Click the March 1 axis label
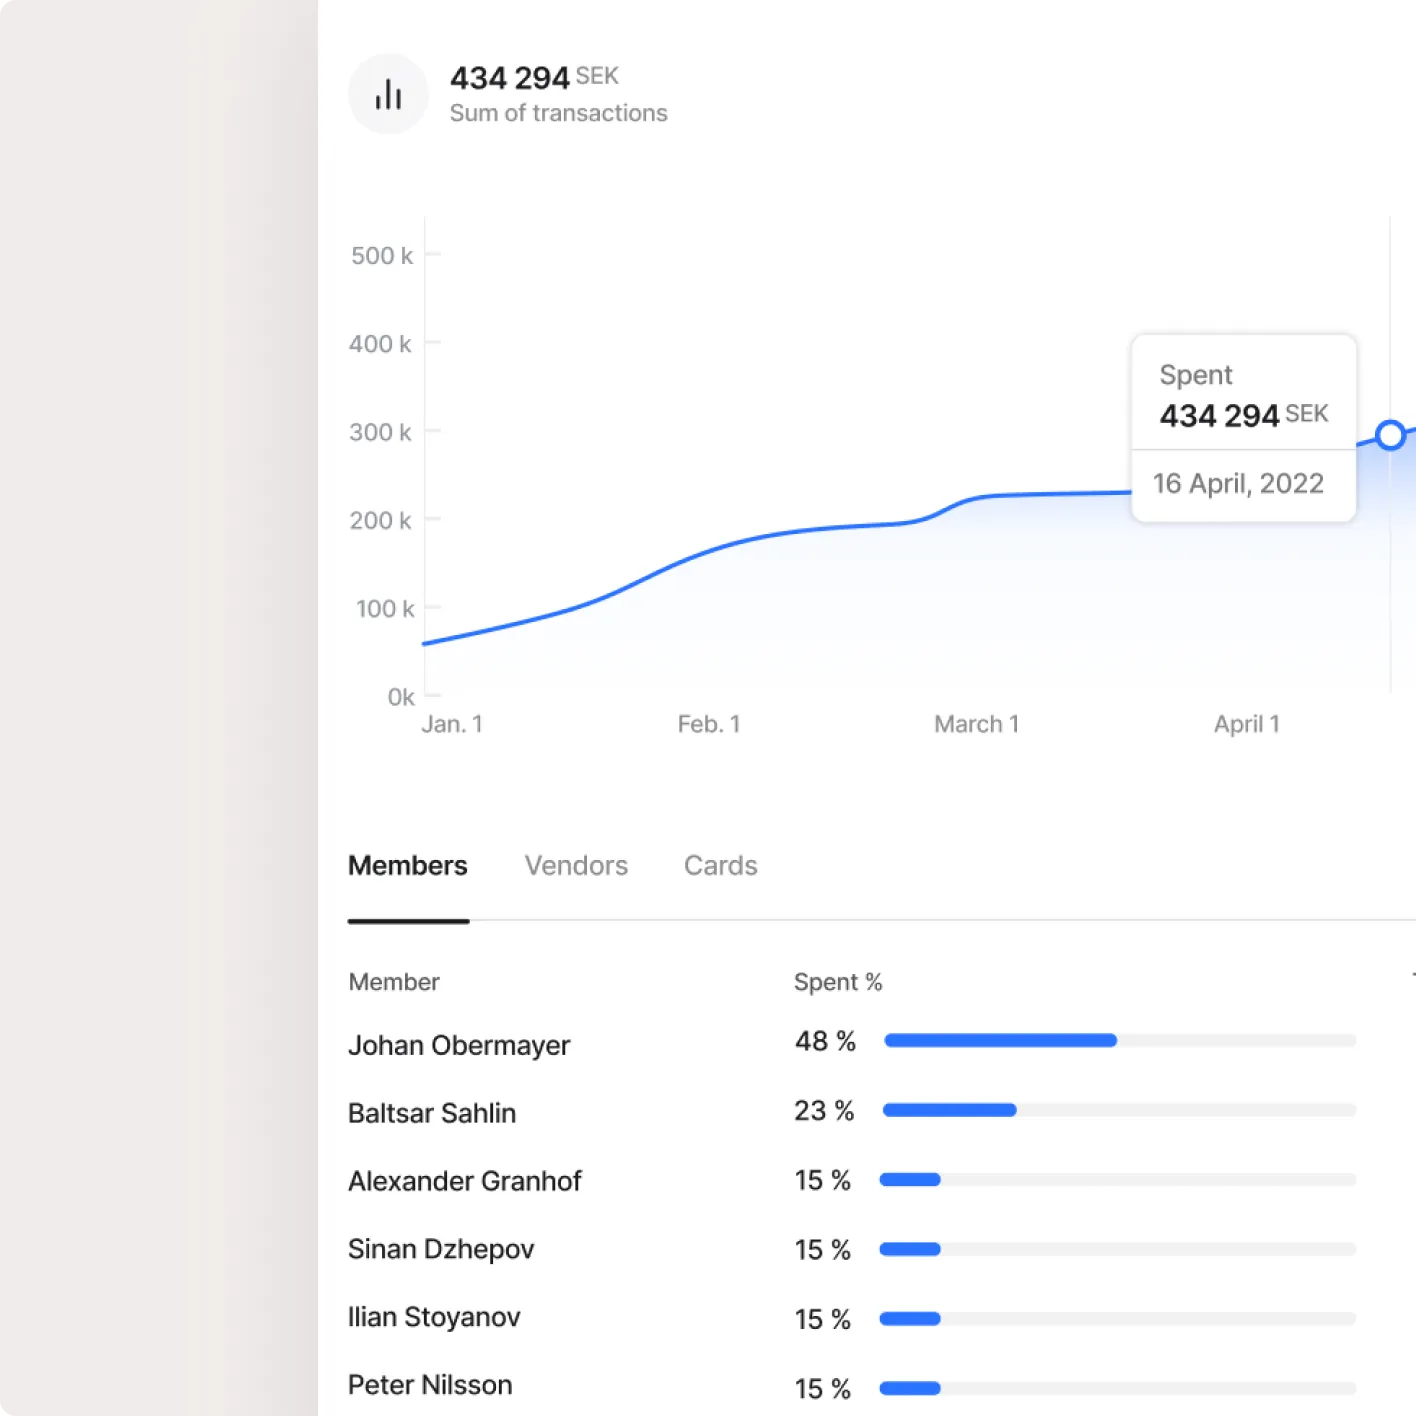 [x=976, y=725]
